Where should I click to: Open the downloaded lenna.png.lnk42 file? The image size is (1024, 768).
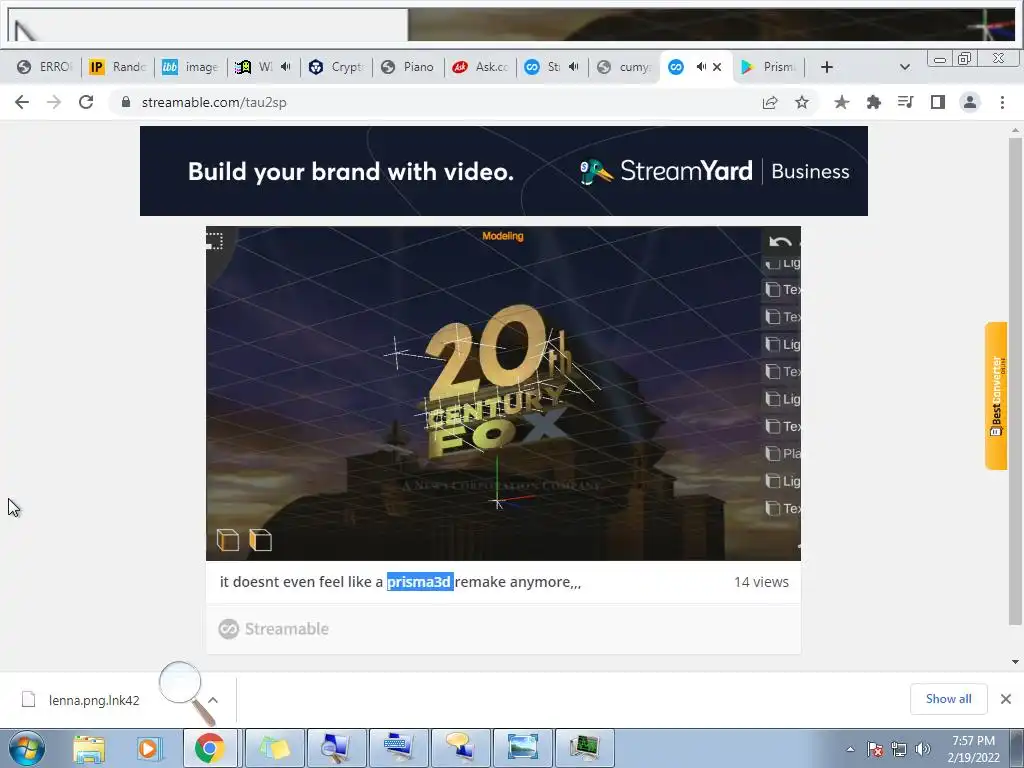tap(94, 700)
